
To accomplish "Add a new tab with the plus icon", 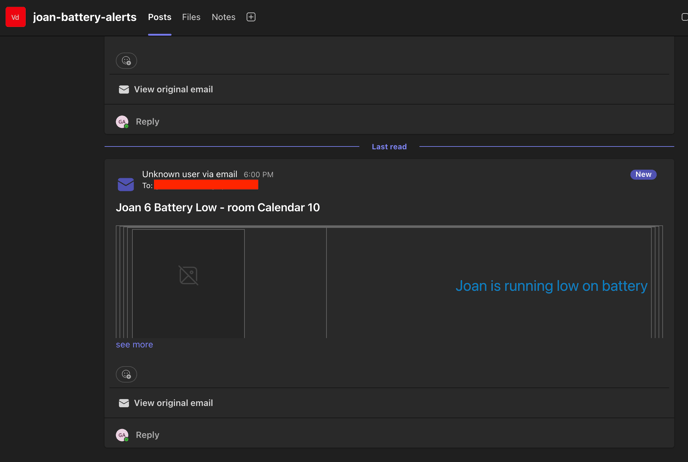I will [x=251, y=17].
